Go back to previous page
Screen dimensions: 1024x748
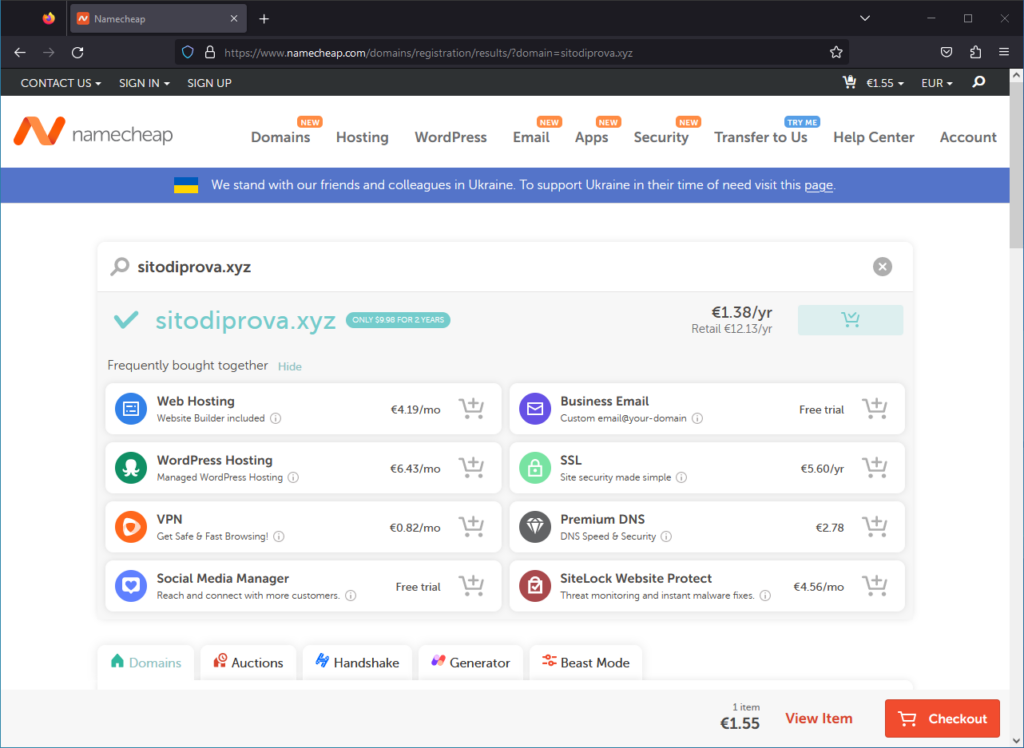click(x=20, y=53)
